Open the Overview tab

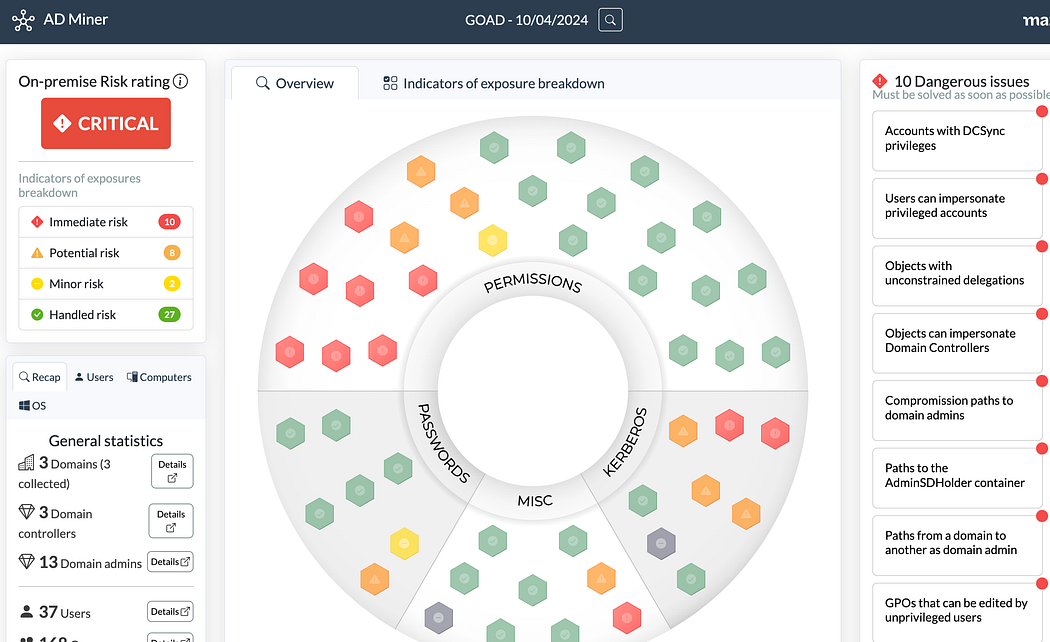click(295, 83)
